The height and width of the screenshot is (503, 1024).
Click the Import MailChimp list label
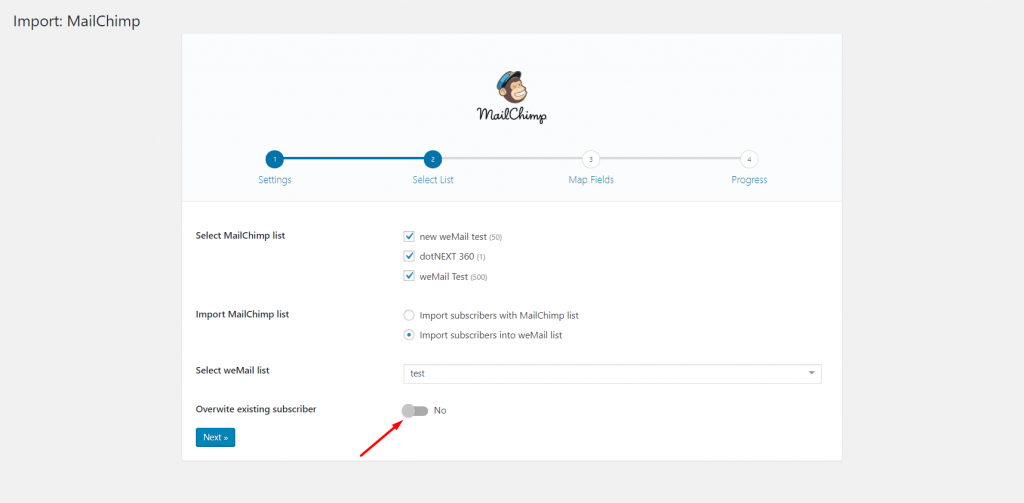tap(242, 314)
